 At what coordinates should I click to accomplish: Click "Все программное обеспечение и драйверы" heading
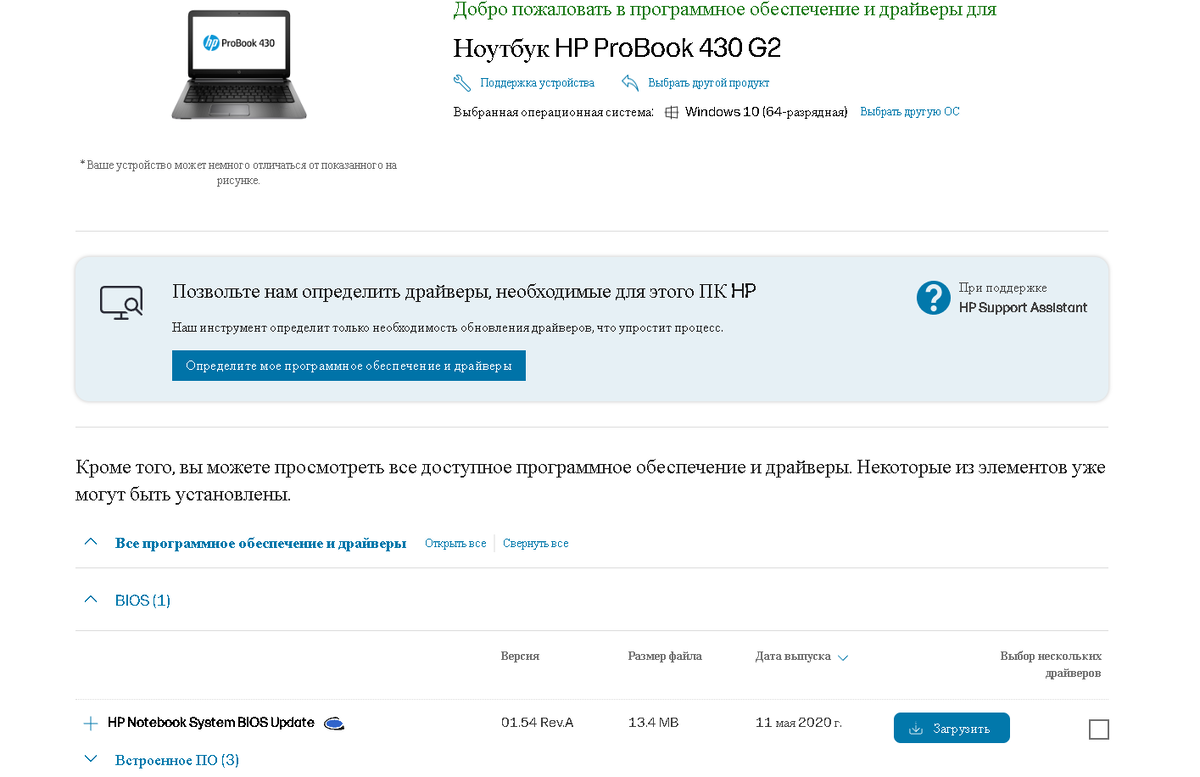[261, 544]
